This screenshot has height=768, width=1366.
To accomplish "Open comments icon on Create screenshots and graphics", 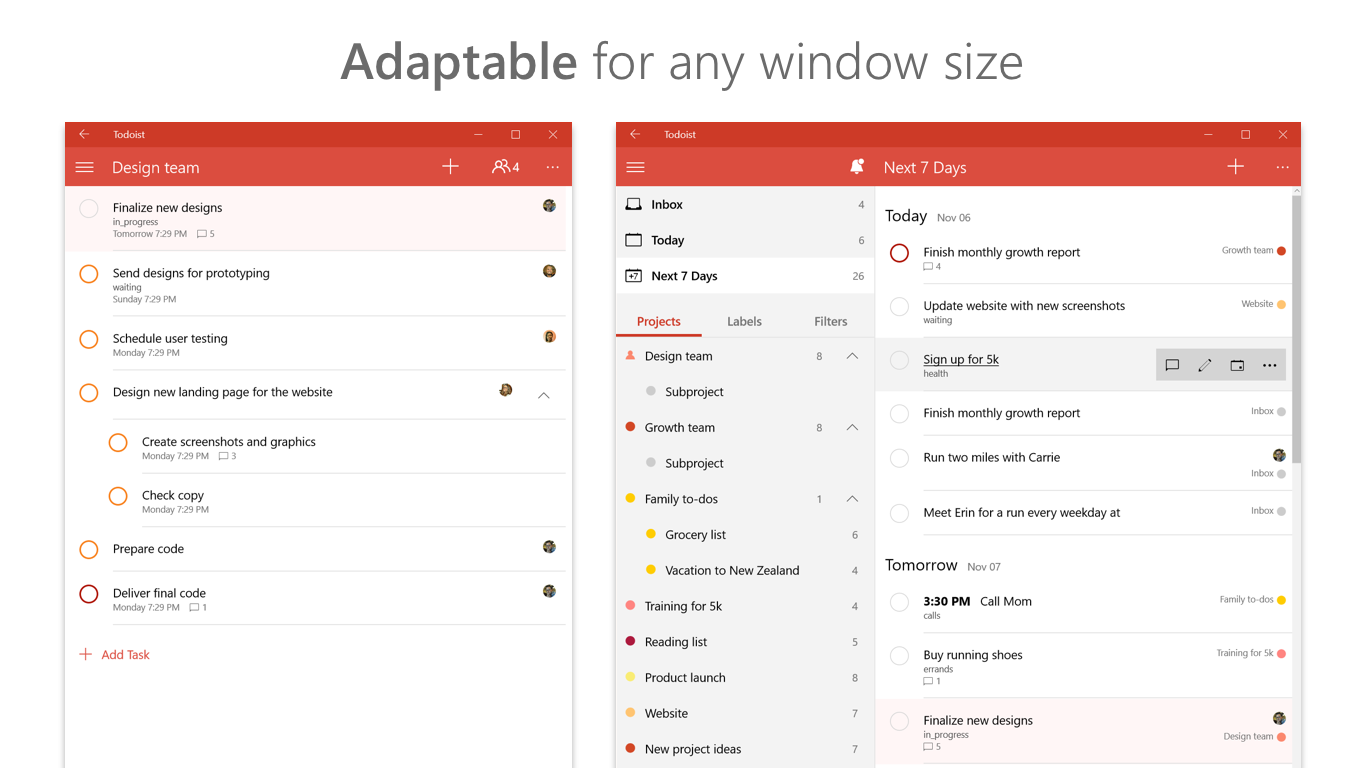I will coord(224,456).
